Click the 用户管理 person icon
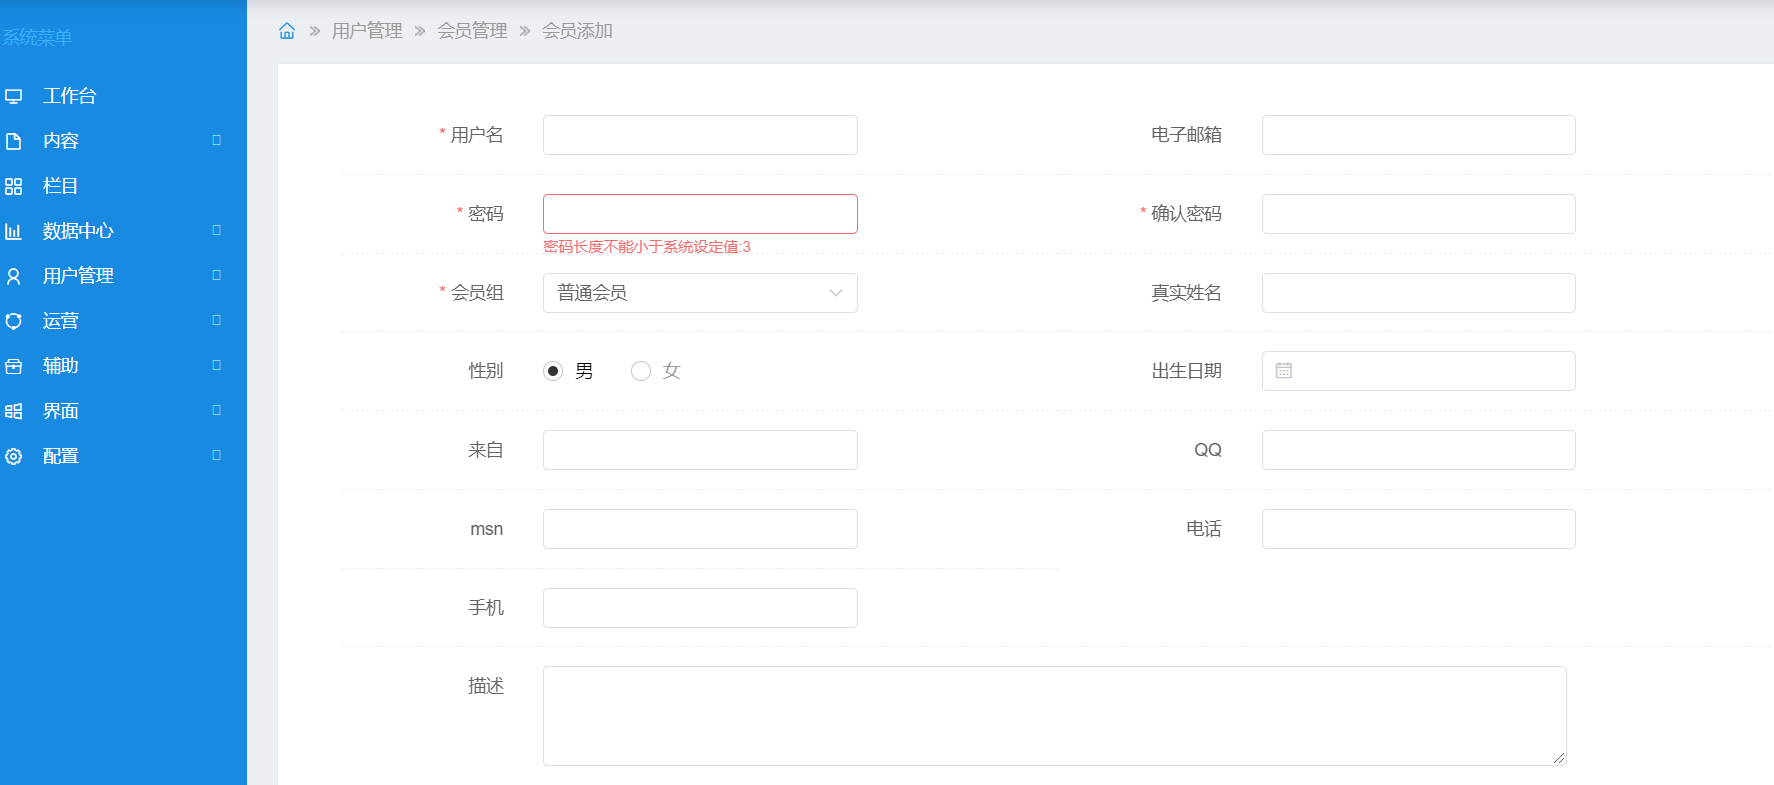The width and height of the screenshot is (1774, 785). point(14,277)
